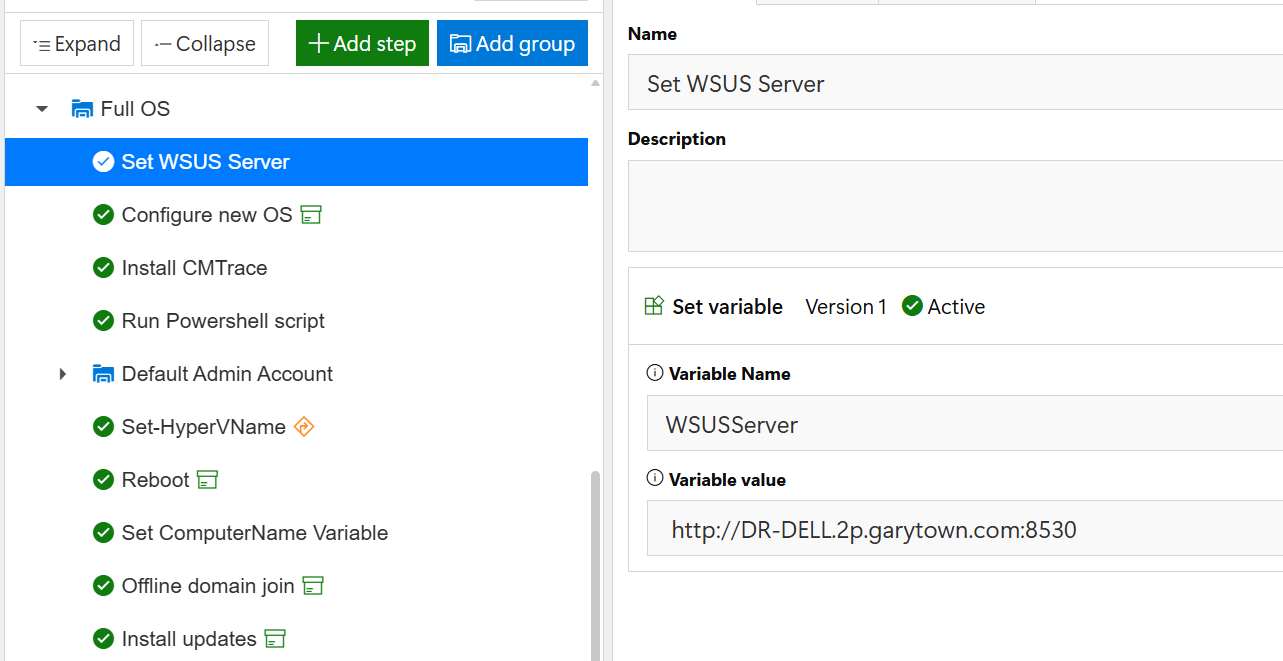Viewport: 1283px width, 661px height.
Task: Click the Expand button
Action: coord(77,44)
